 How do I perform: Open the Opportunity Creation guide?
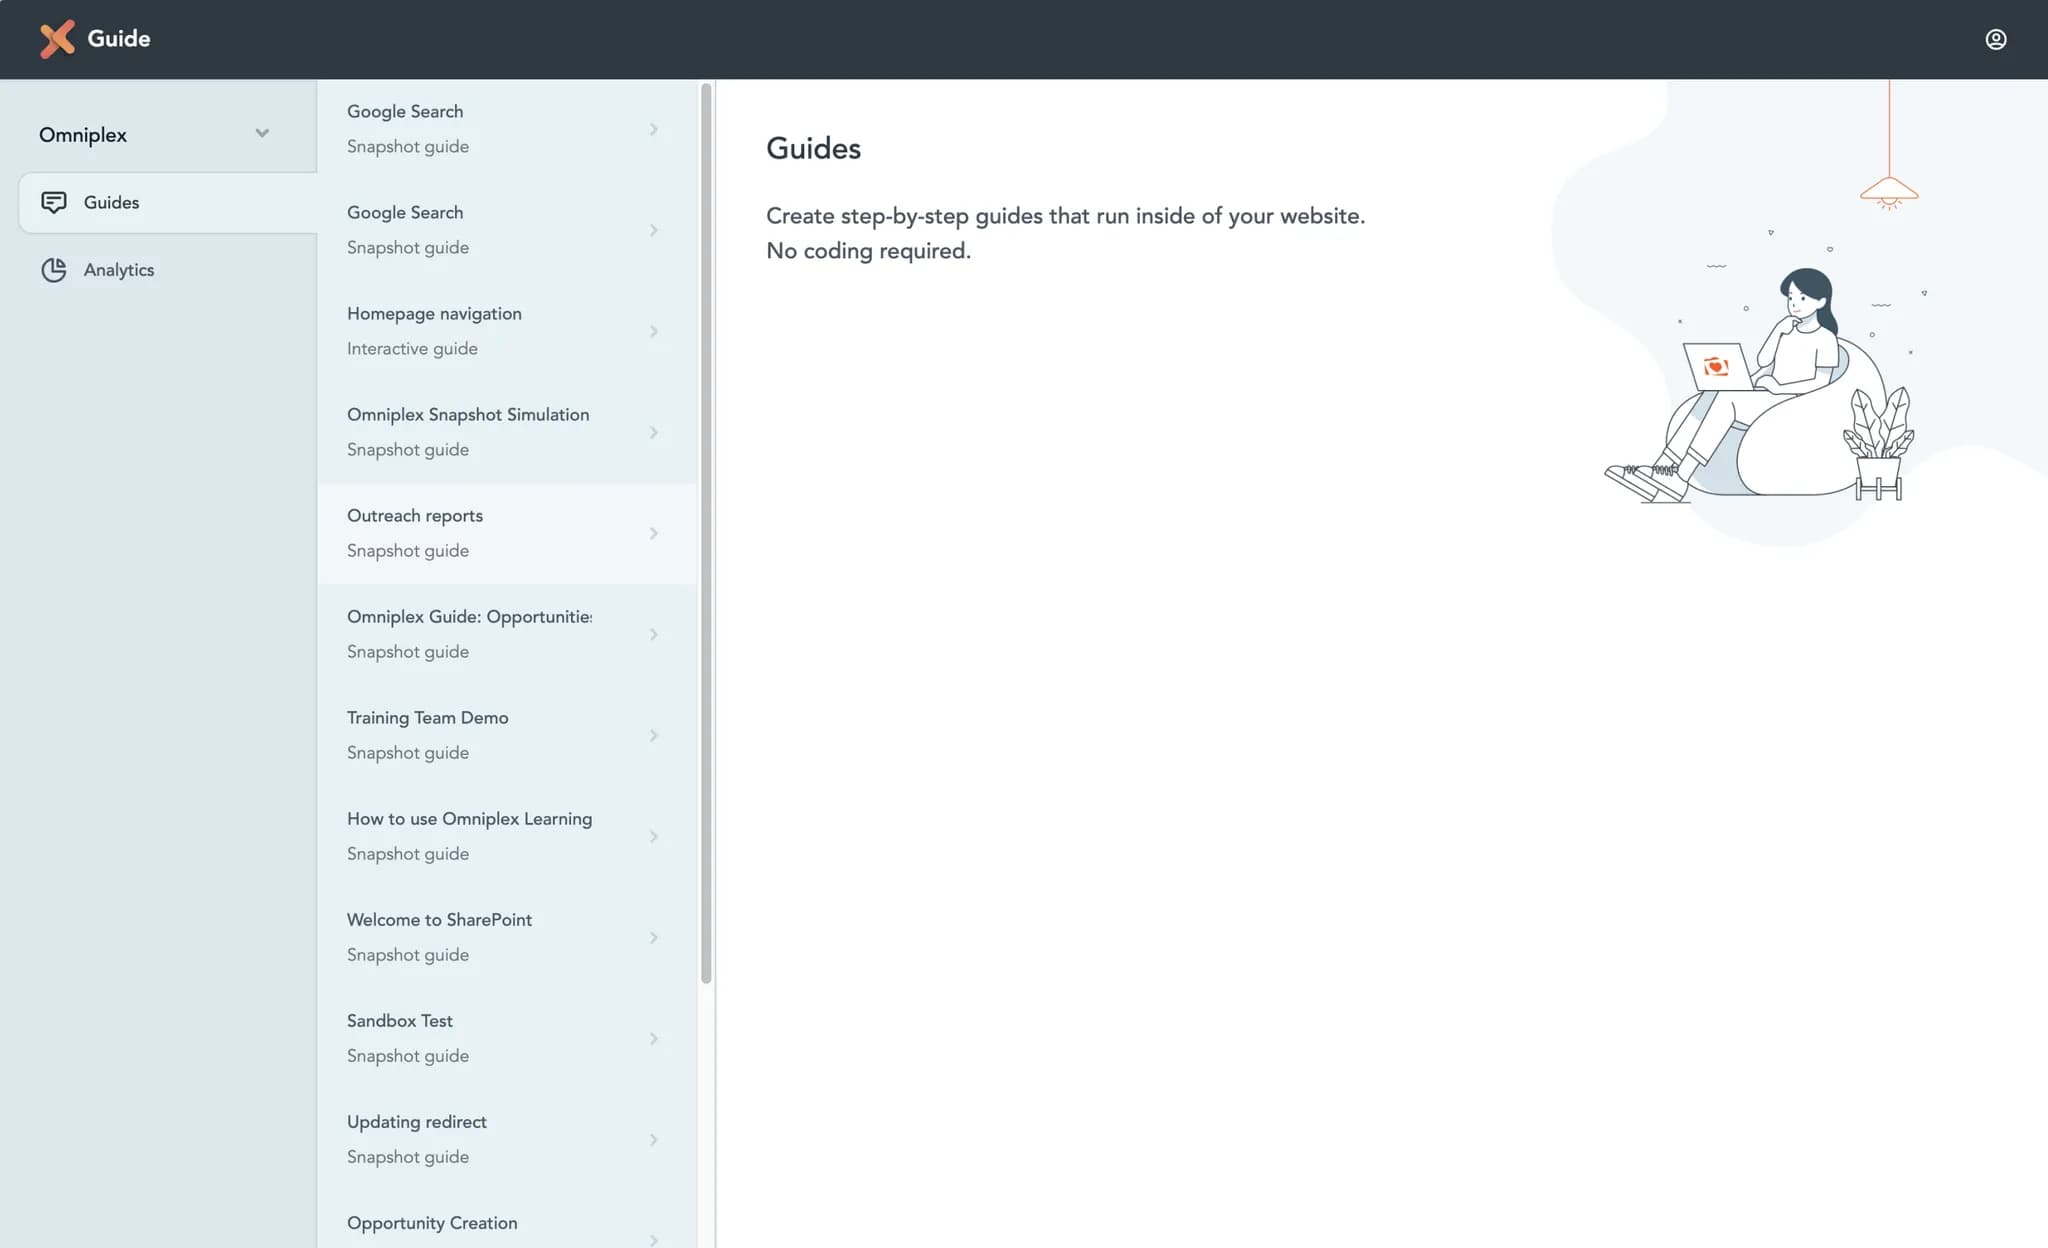507,1220
